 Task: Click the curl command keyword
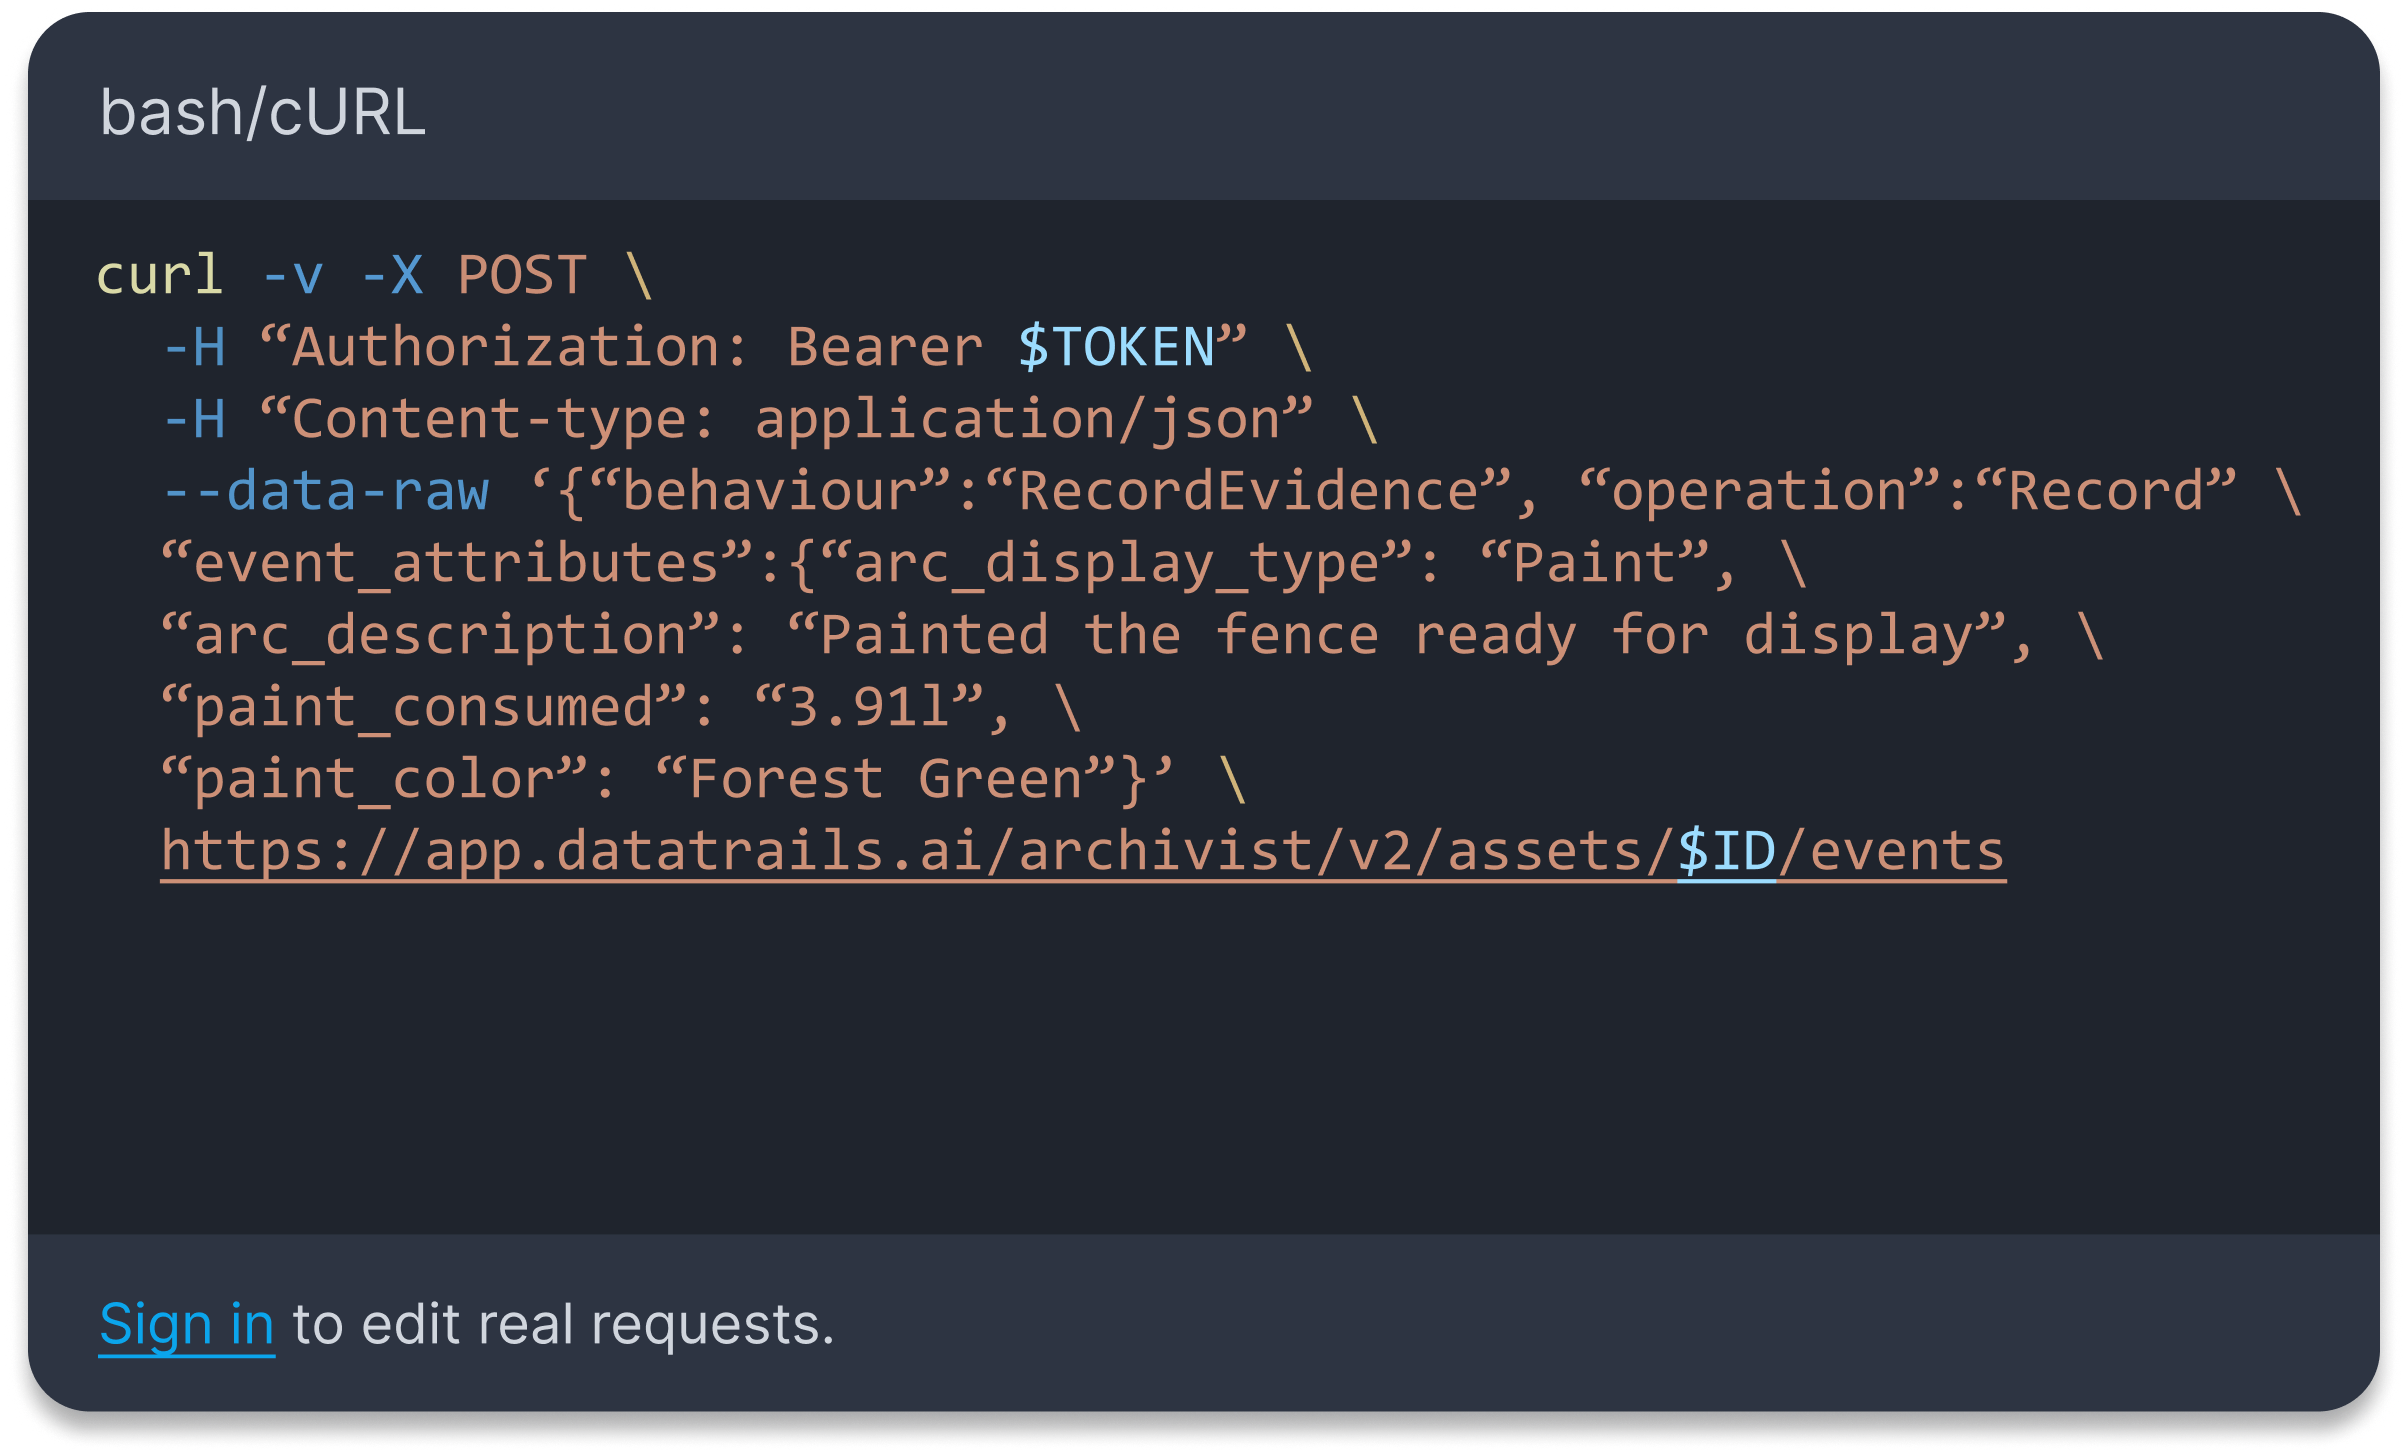pyautogui.click(x=159, y=275)
